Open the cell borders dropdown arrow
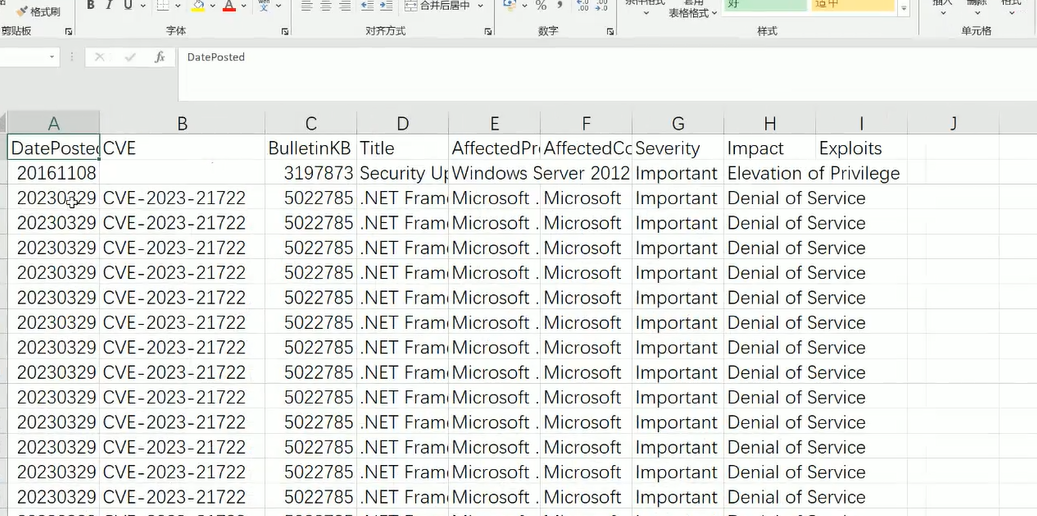 177,6
